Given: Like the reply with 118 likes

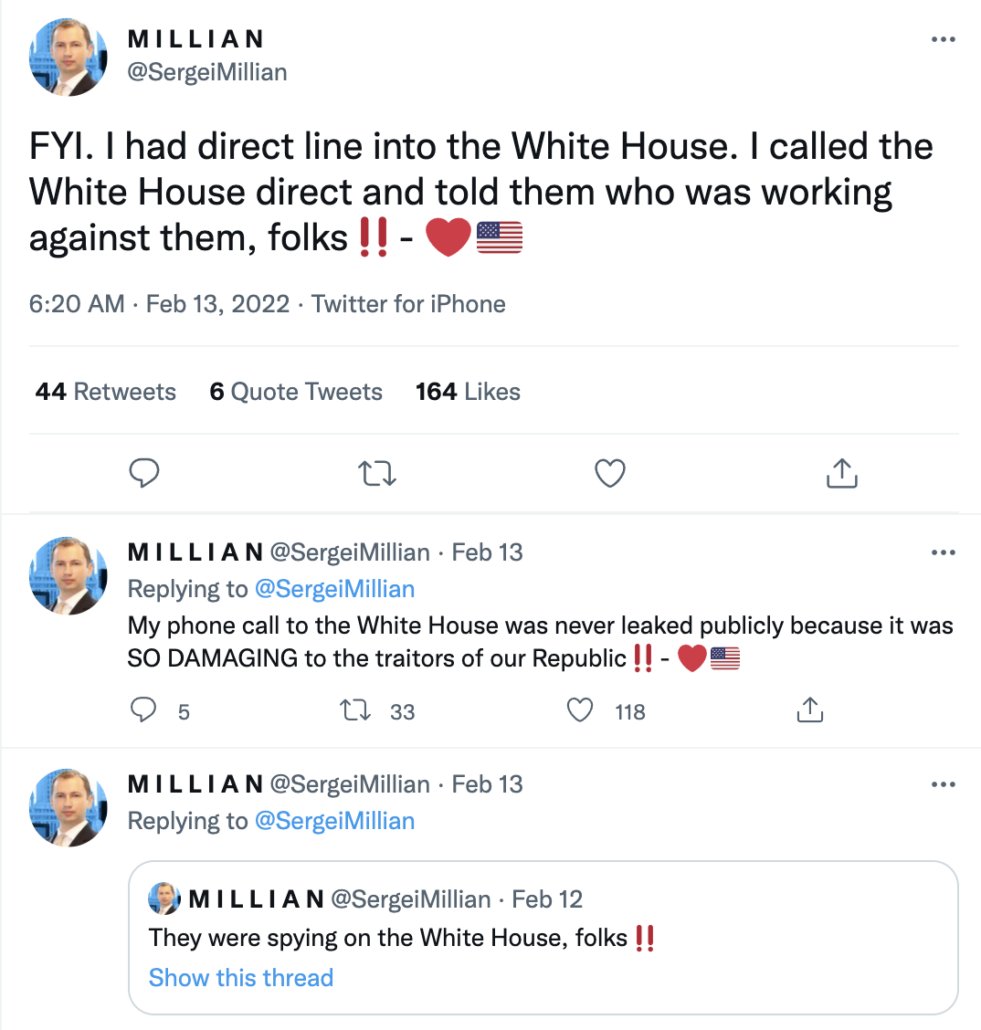Looking at the screenshot, I should 581,711.
